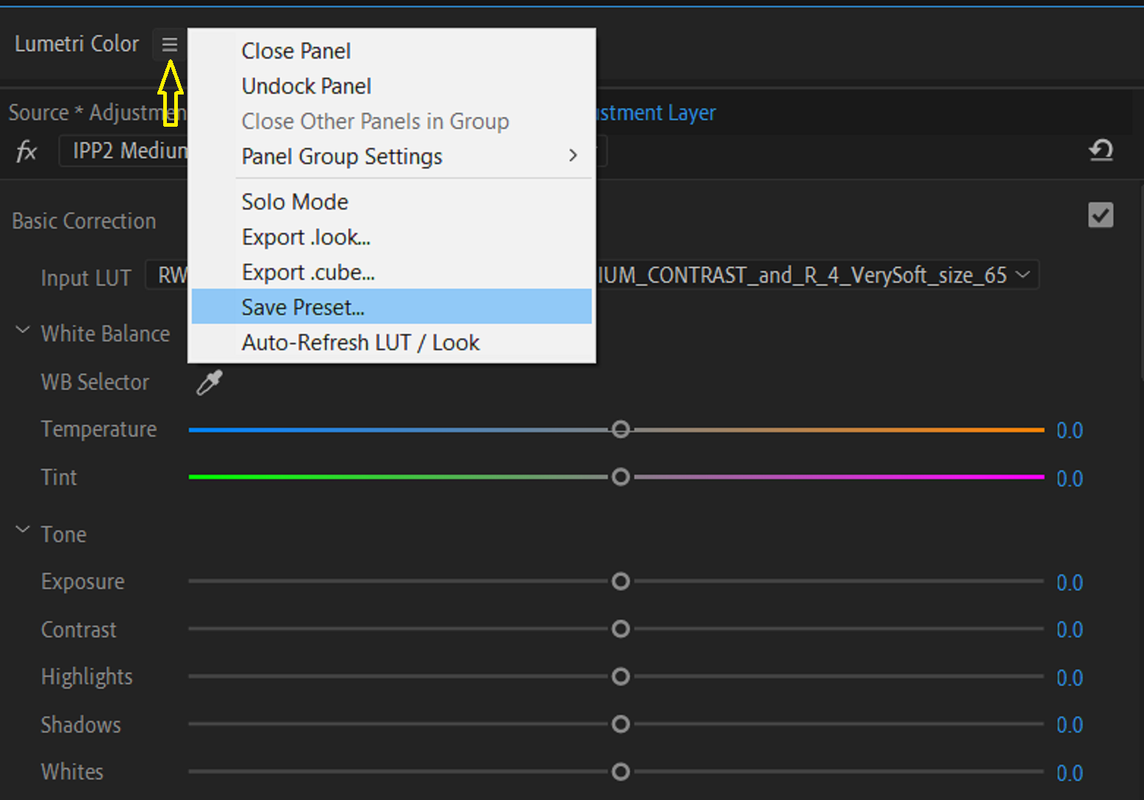1144x800 pixels.
Task: Click Save Preset... in the menu
Action: click(x=392, y=307)
